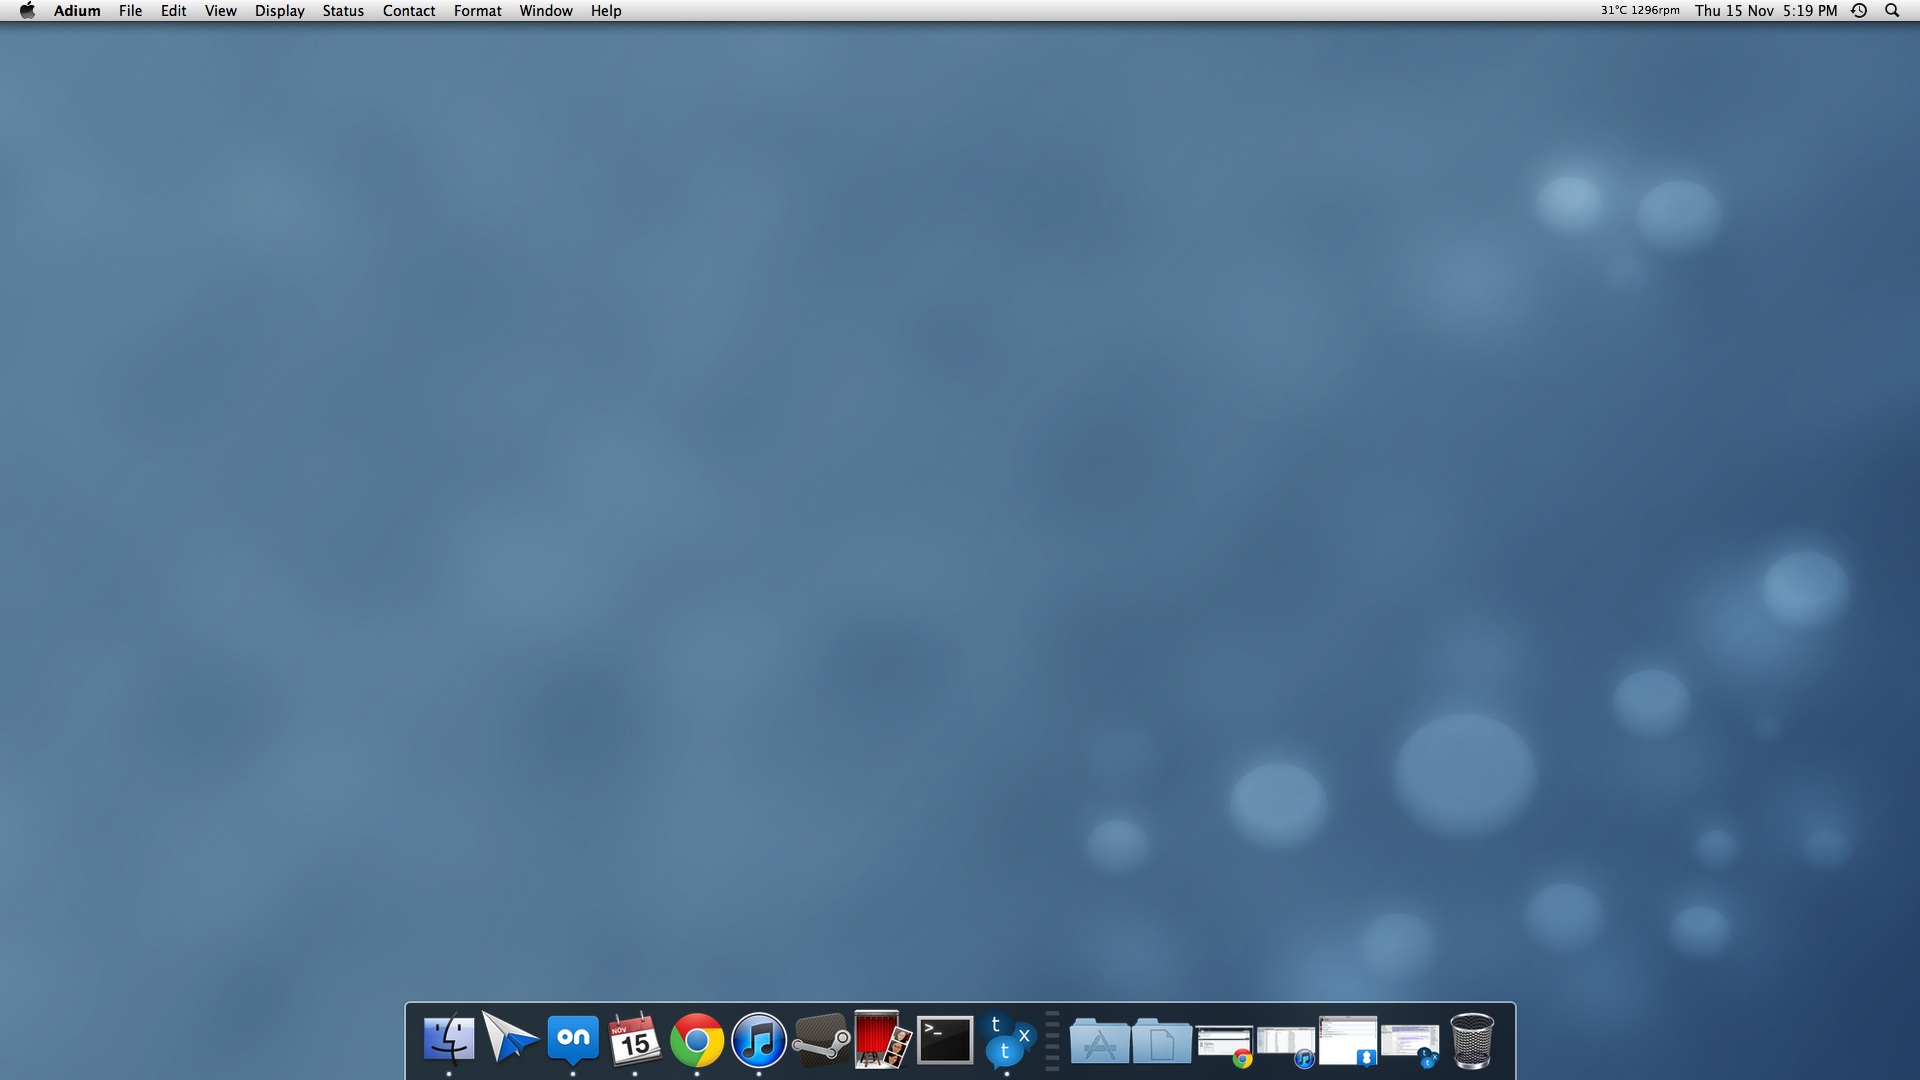This screenshot has height=1080, width=1920.
Task: Expand the Documents folder stack
Action: [x=1161, y=1042]
